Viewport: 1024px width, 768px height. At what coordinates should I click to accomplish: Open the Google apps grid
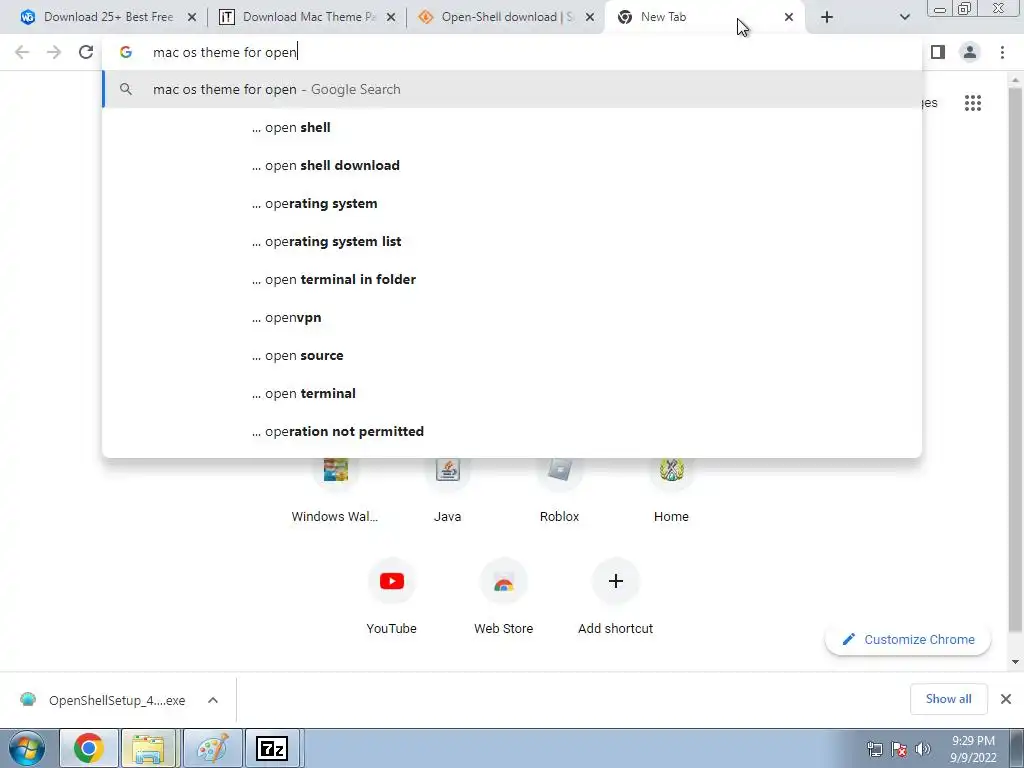[972, 103]
